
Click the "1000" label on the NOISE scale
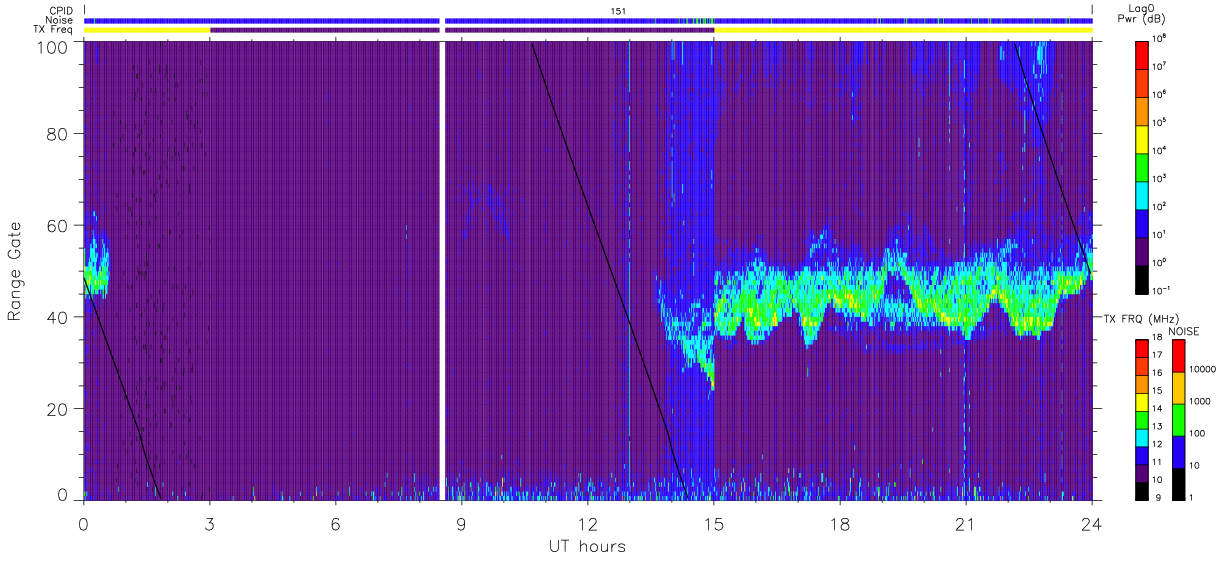point(1198,402)
